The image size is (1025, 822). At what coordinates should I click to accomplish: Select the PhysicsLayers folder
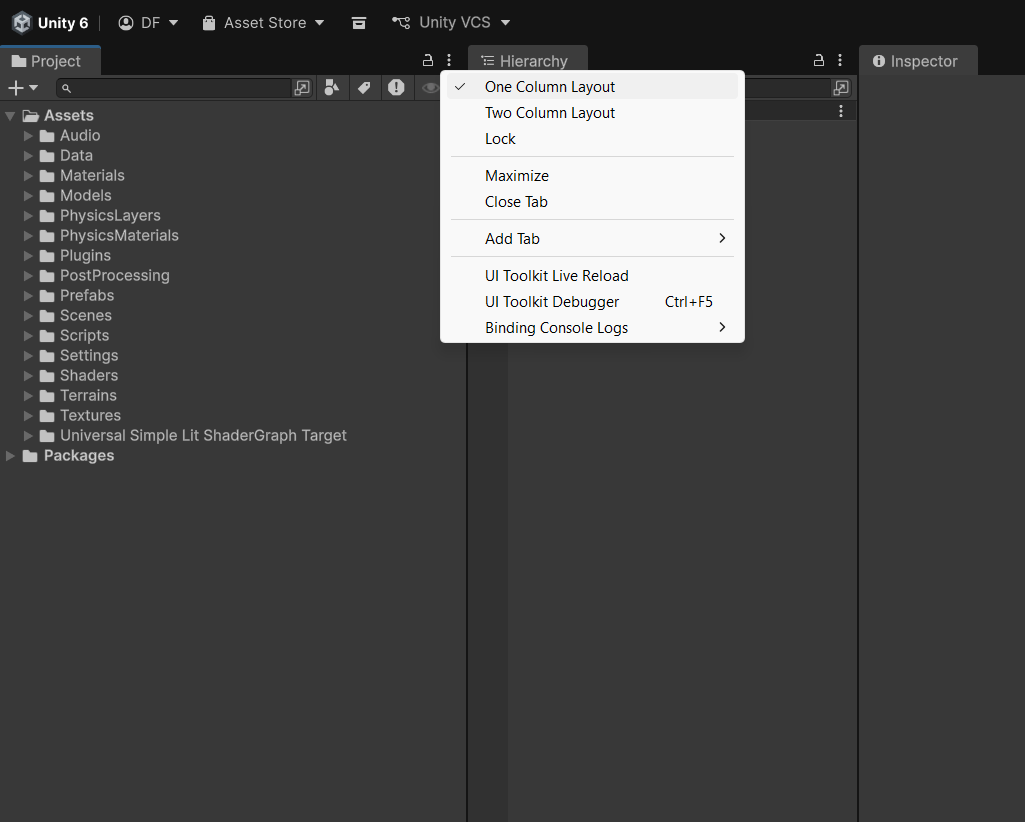[x=110, y=216]
